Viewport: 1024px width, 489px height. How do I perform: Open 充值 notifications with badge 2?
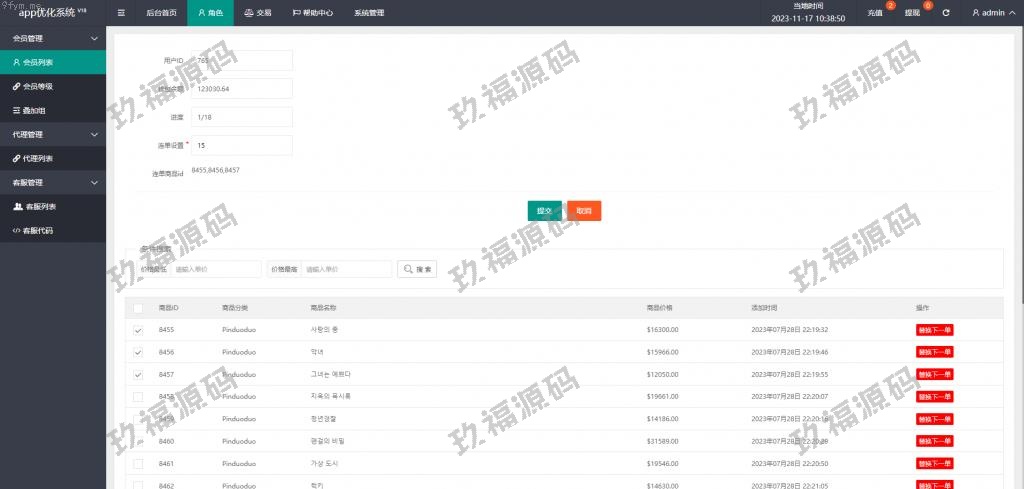pos(876,13)
